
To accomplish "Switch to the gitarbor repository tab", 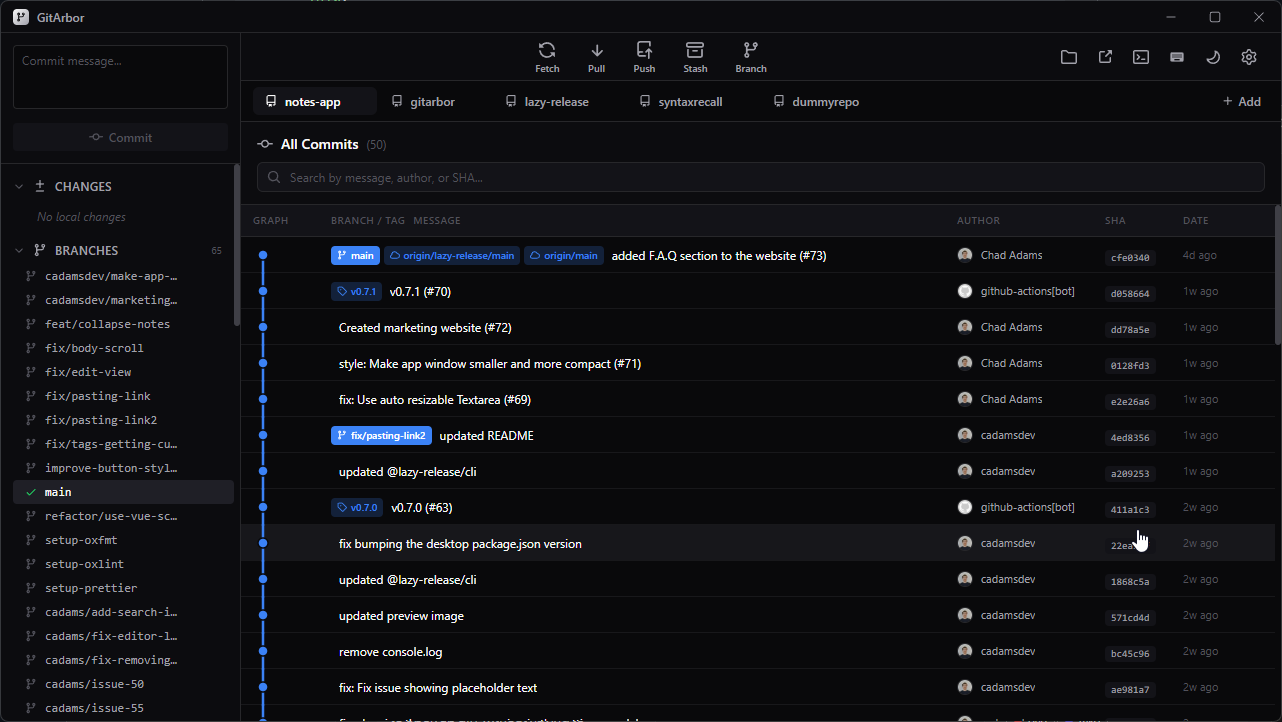I will pyautogui.click(x=423, y=102).
